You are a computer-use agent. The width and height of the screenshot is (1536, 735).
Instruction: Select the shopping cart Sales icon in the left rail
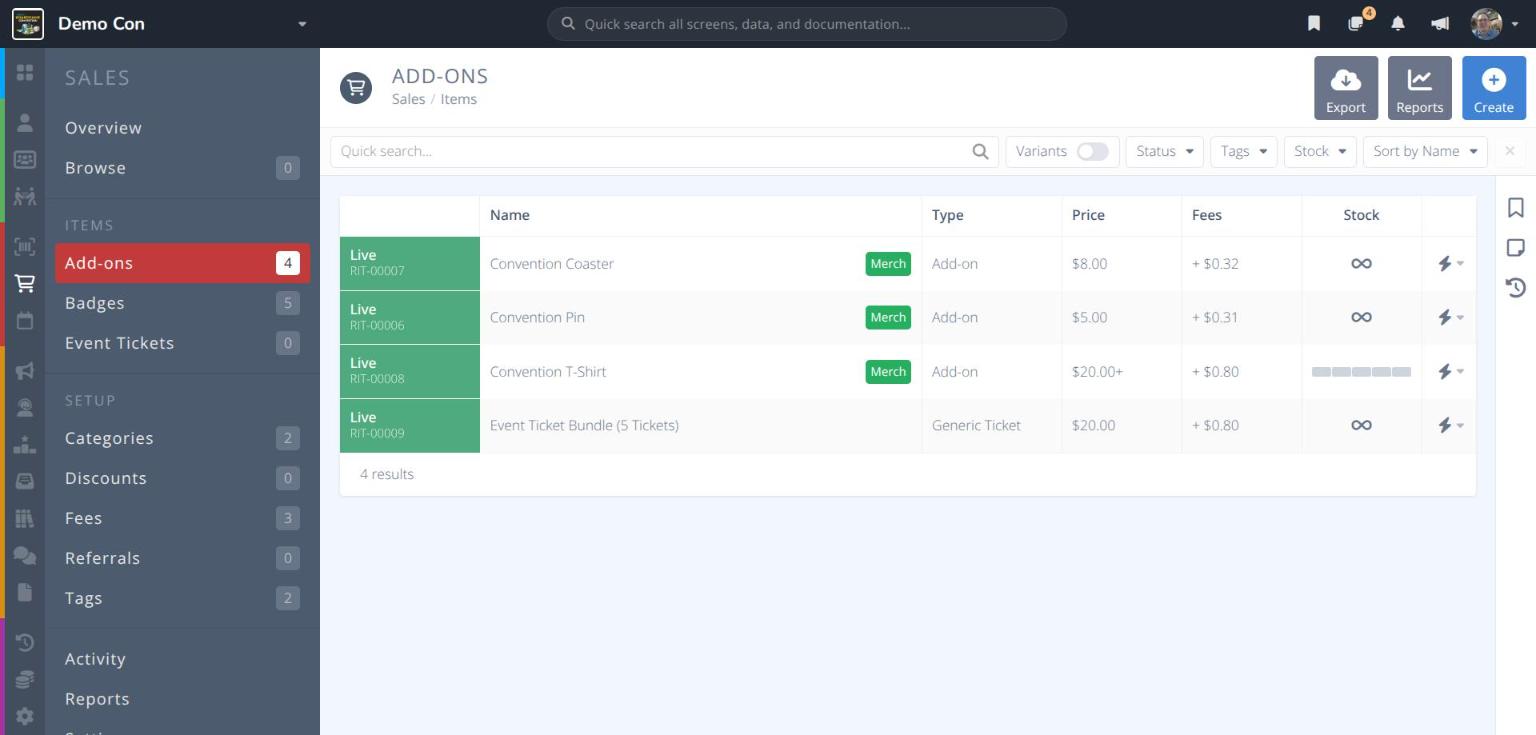(25, 284)
